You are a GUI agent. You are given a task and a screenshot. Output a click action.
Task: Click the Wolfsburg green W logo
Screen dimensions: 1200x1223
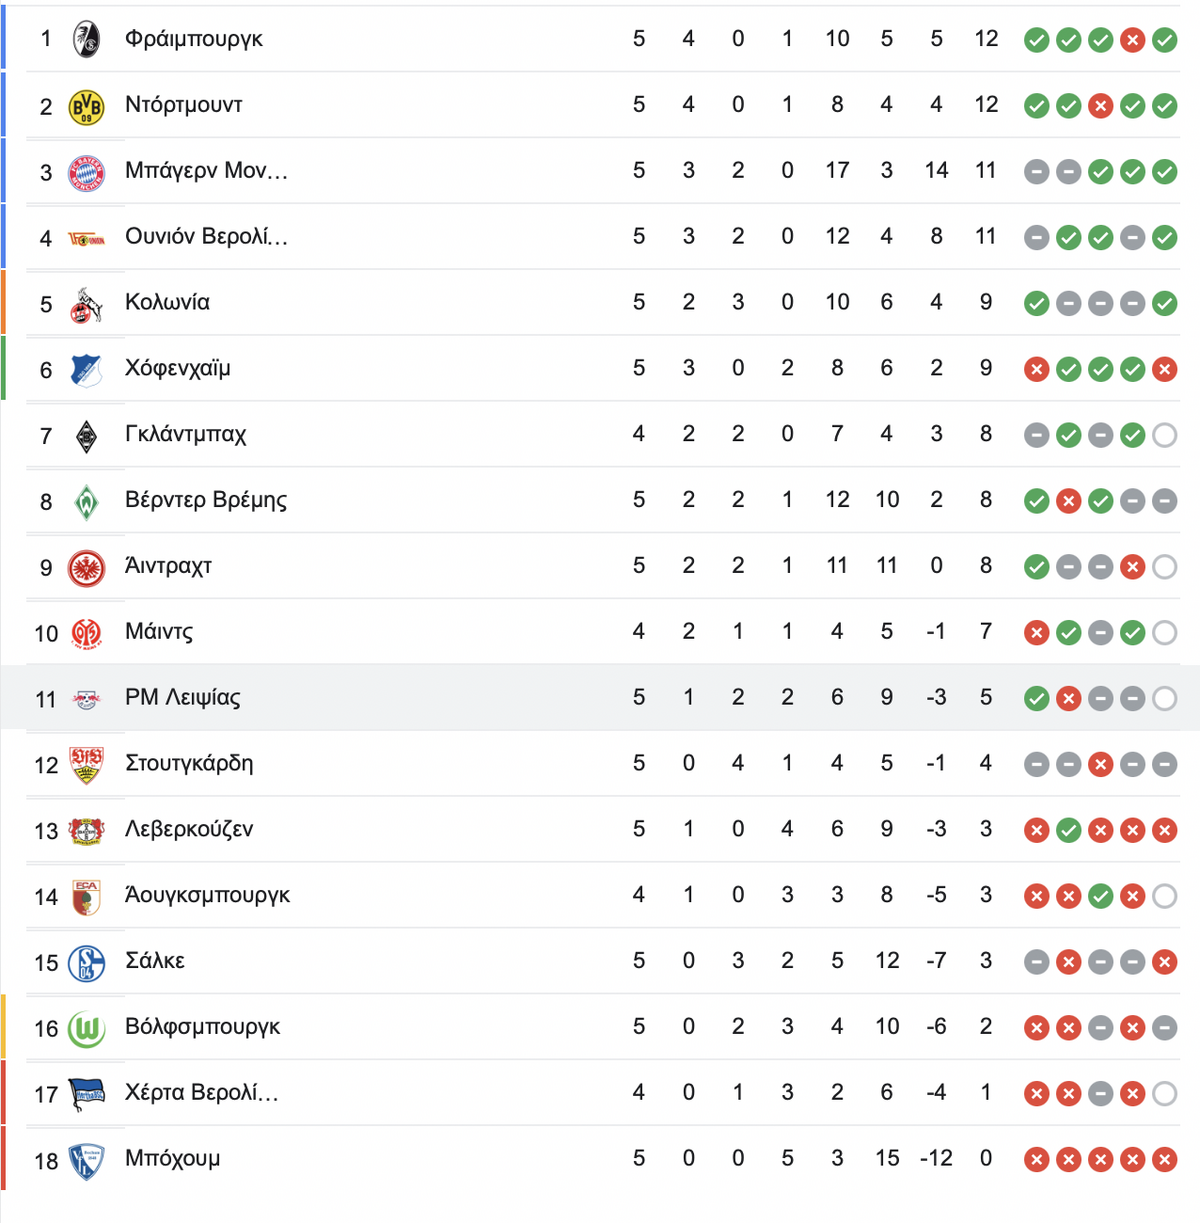pyautogui.click(x=86, y=1029)
